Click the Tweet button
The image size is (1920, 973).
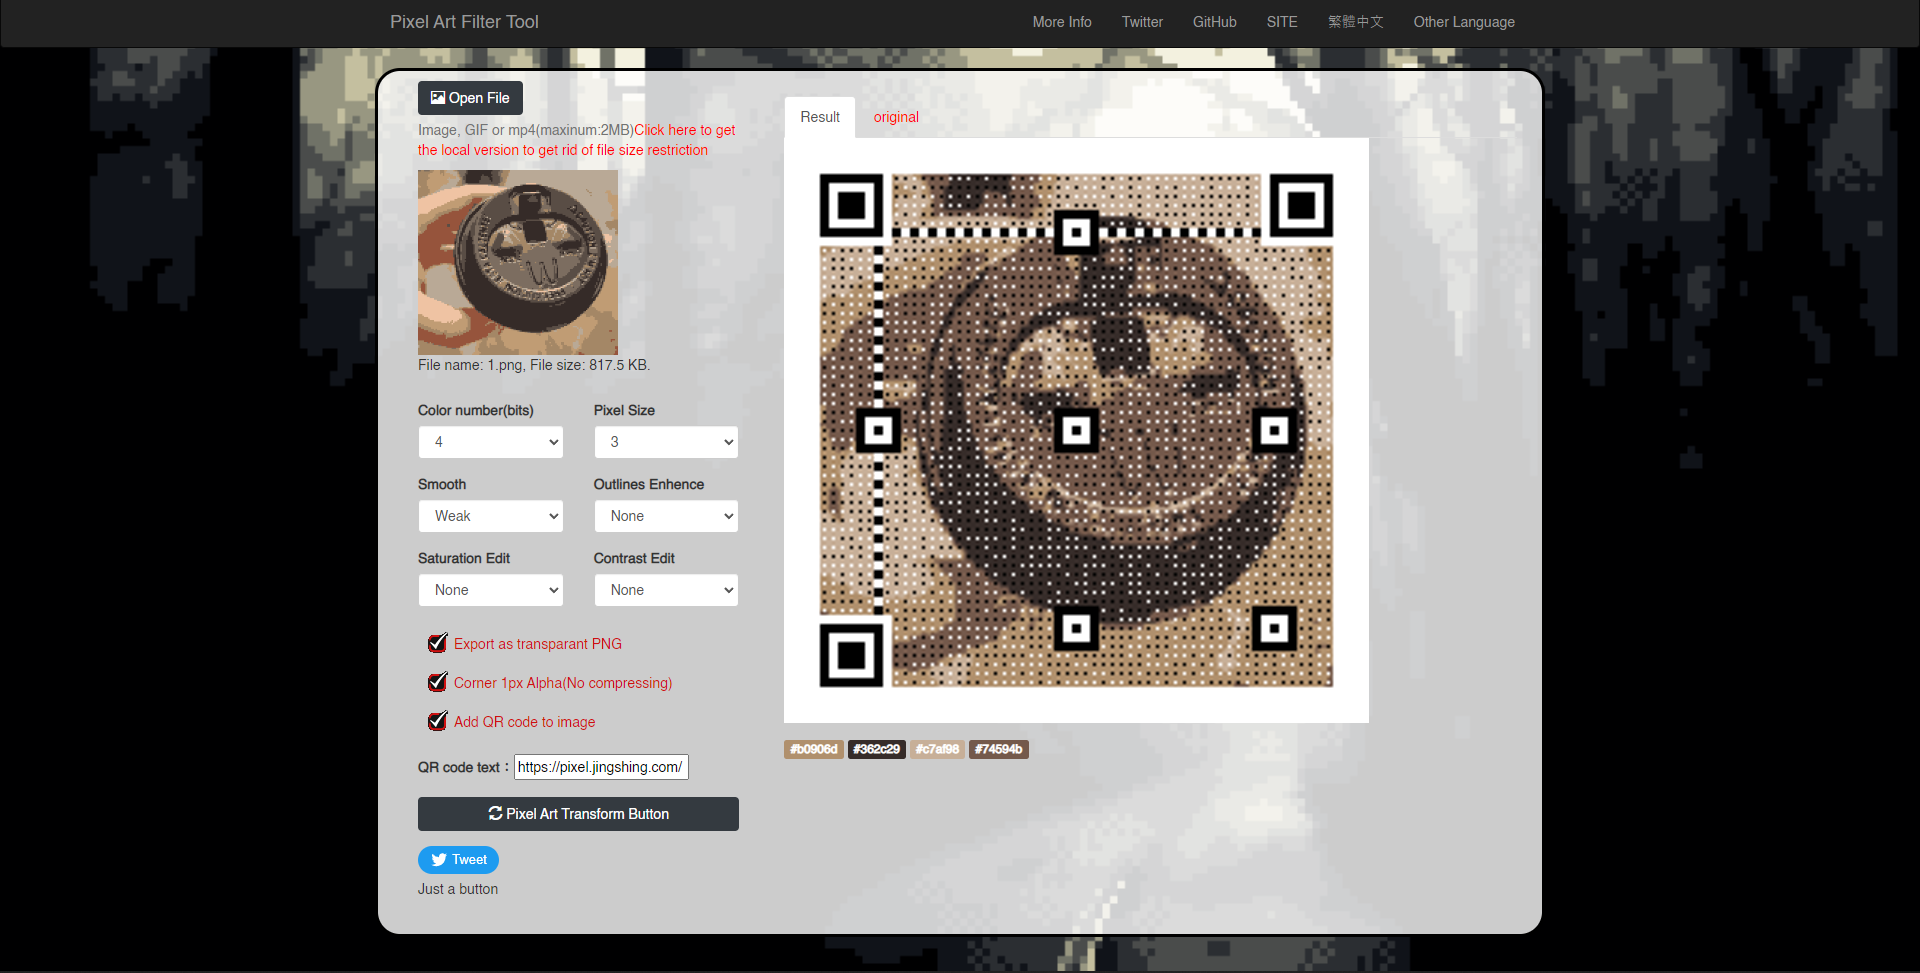[x=458, y=860]
